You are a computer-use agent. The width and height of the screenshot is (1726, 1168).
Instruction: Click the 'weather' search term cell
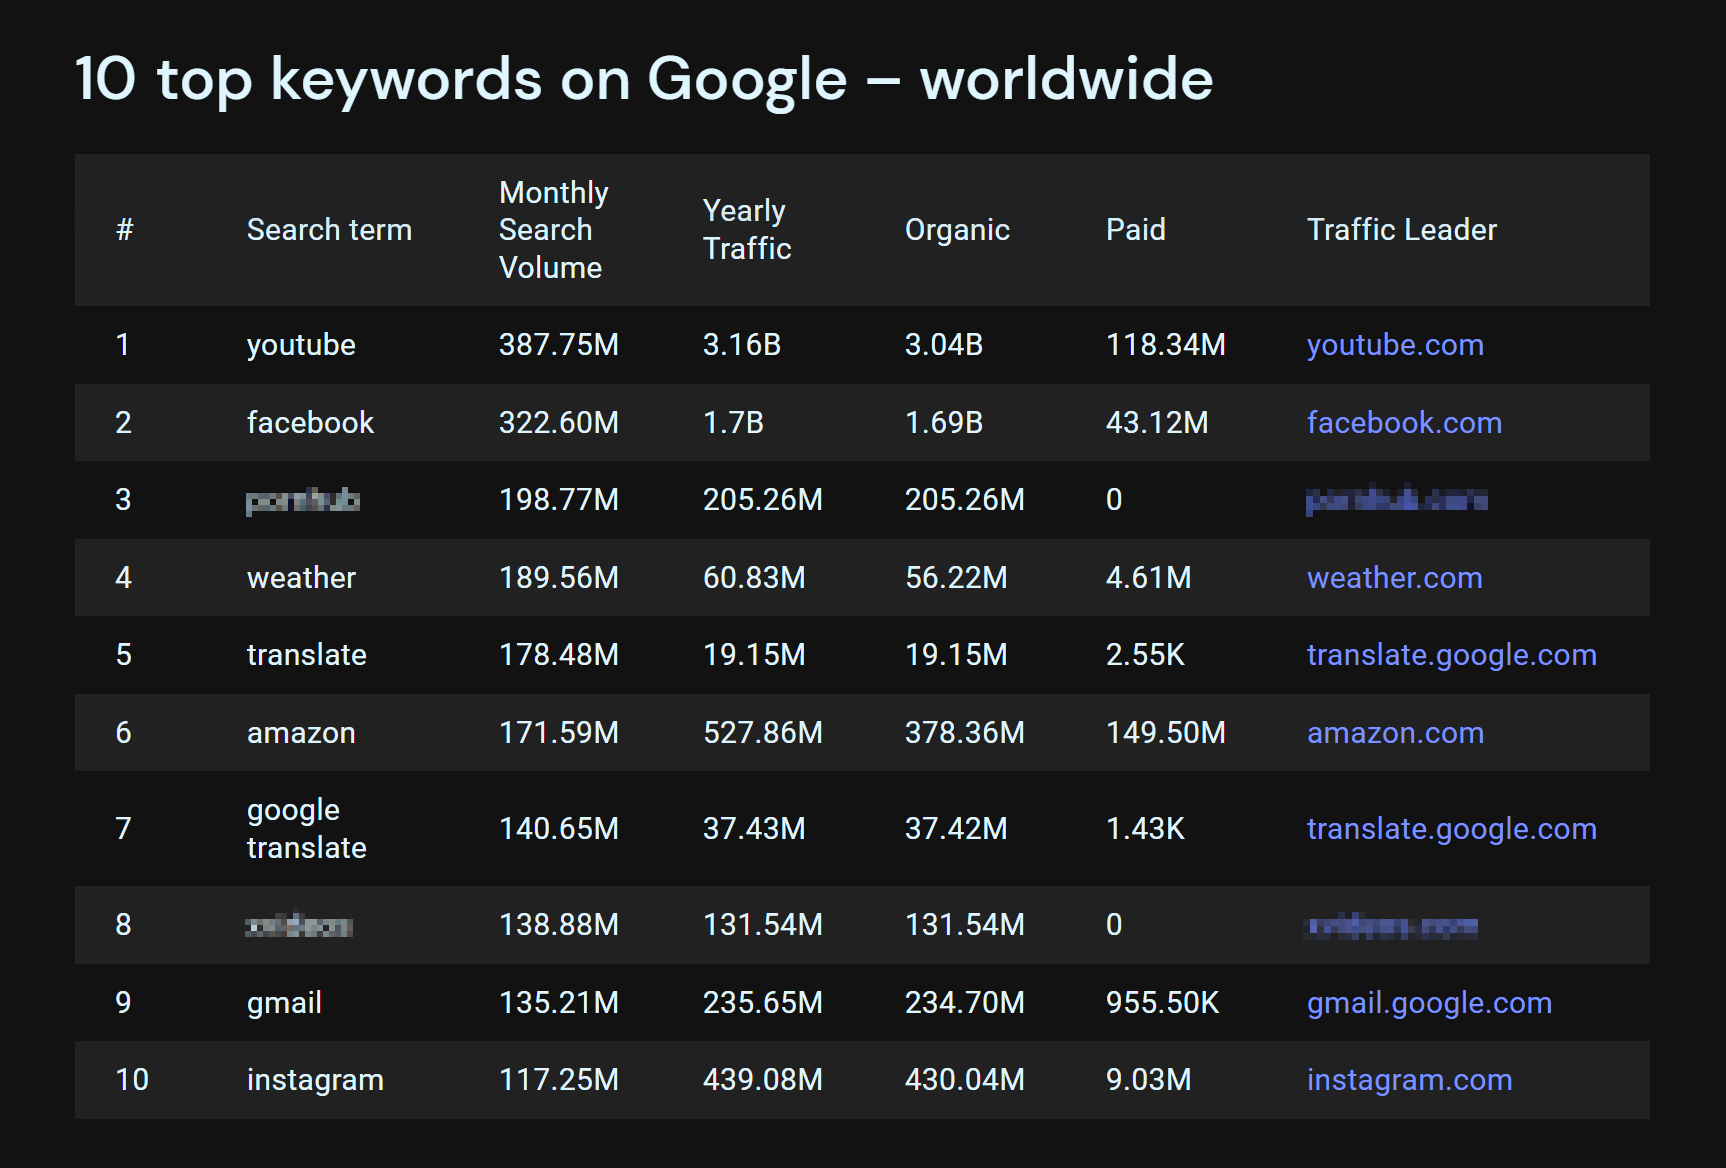(301, 578)
